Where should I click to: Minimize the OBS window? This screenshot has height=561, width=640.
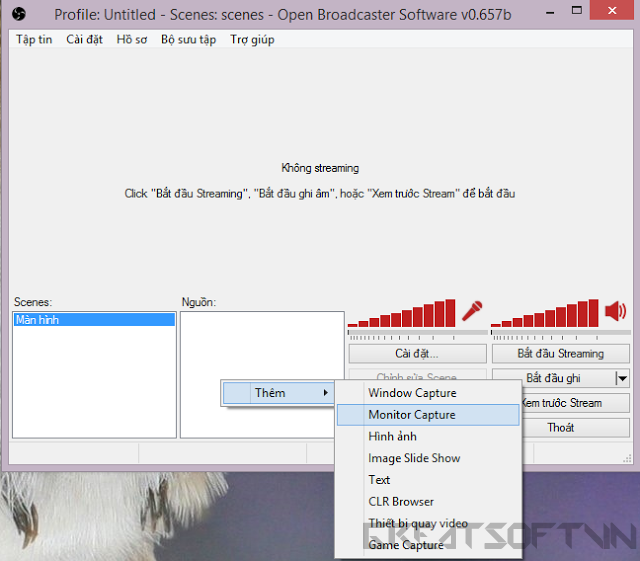550,12
